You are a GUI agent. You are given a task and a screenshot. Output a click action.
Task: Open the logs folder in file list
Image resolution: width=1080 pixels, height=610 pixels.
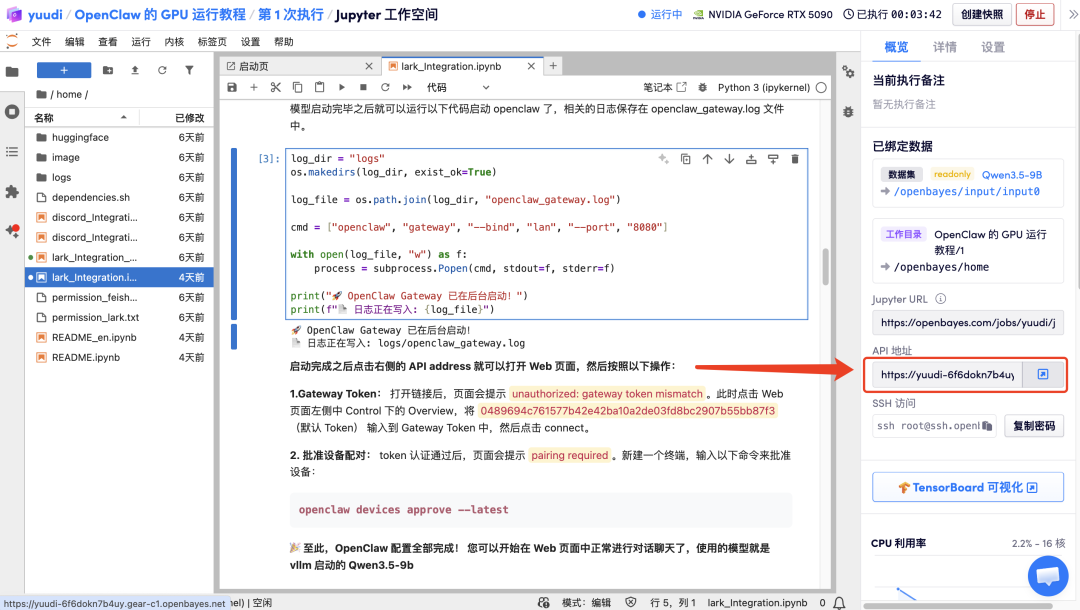pyautogui.click(x=119, y=177)
